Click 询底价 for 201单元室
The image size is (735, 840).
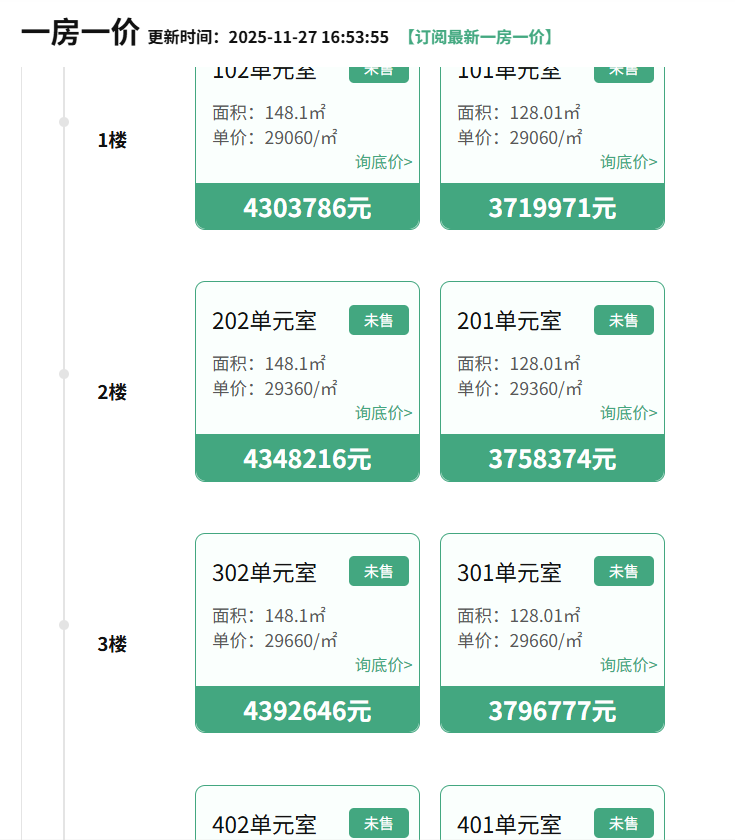[628, 413]
